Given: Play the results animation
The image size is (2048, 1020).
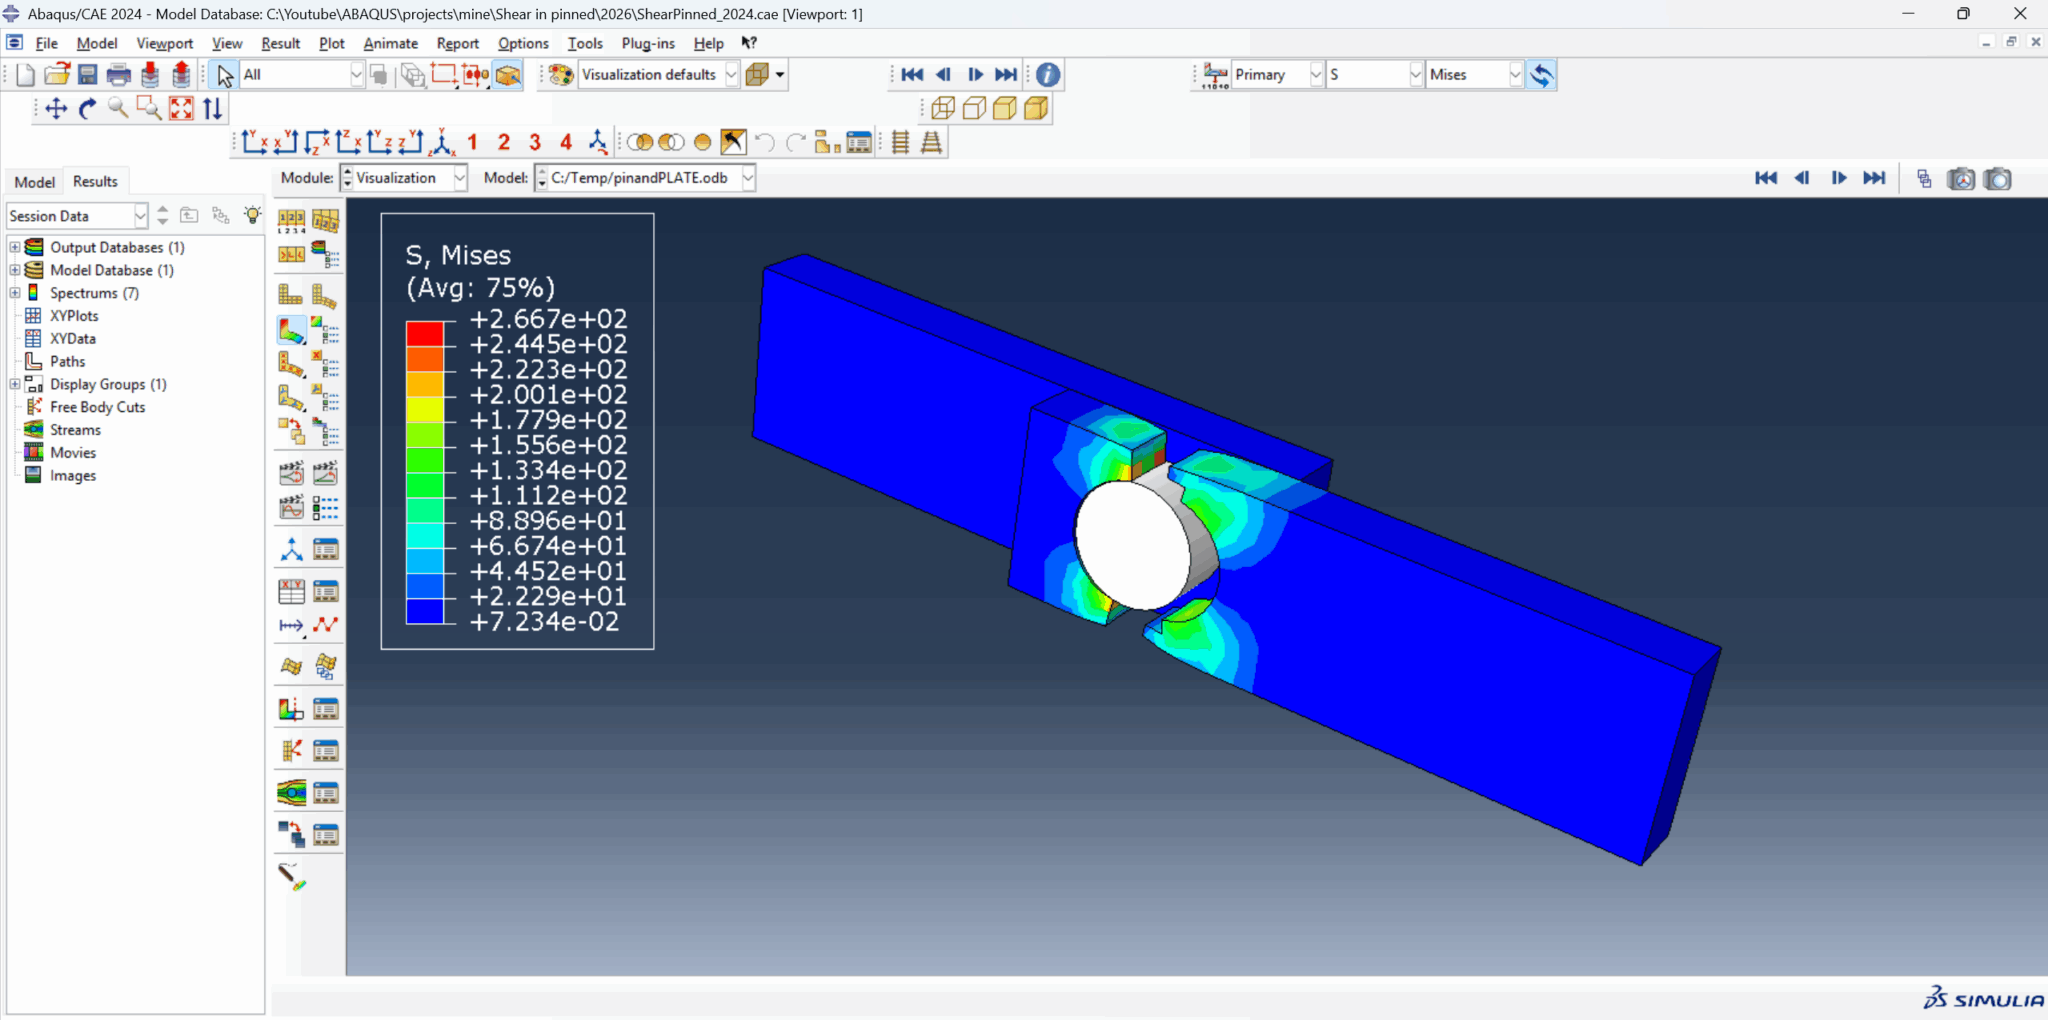Looking at the screenshot, I should (976, 74).
